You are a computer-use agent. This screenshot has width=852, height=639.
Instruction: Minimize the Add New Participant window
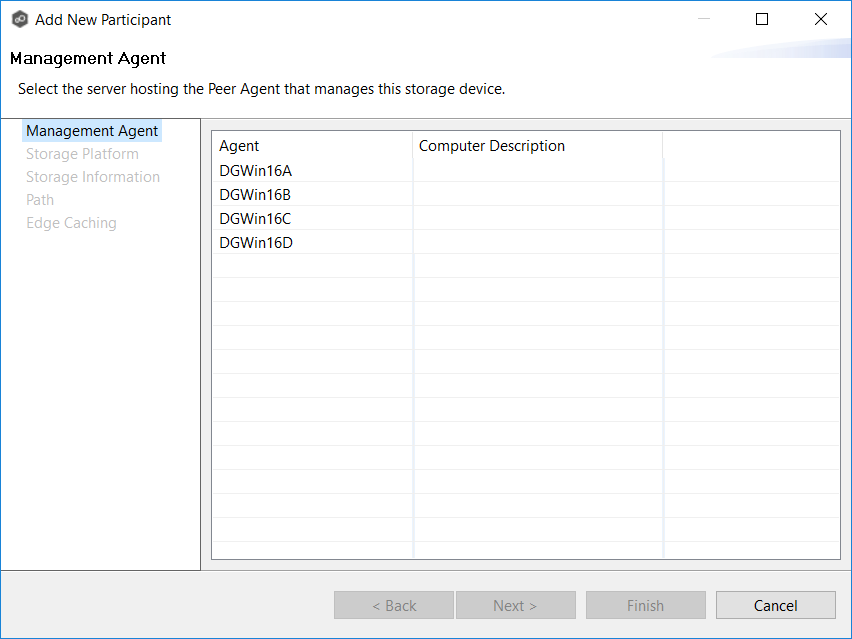tap(703, 19)
